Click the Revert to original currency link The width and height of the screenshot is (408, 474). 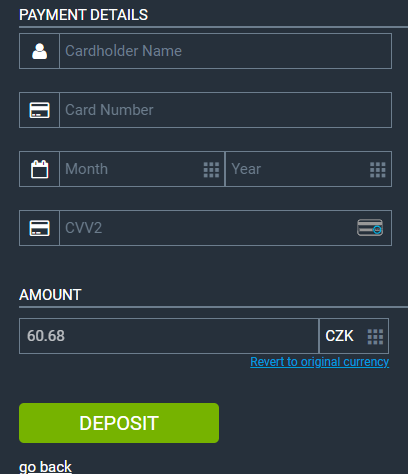tap(320, 362)
